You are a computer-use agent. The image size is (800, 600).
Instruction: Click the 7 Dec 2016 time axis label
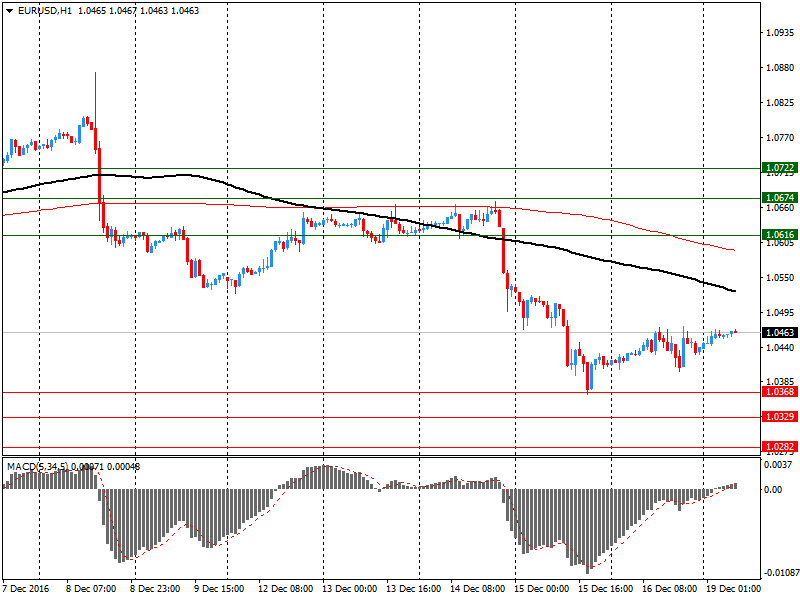[26, 589]
